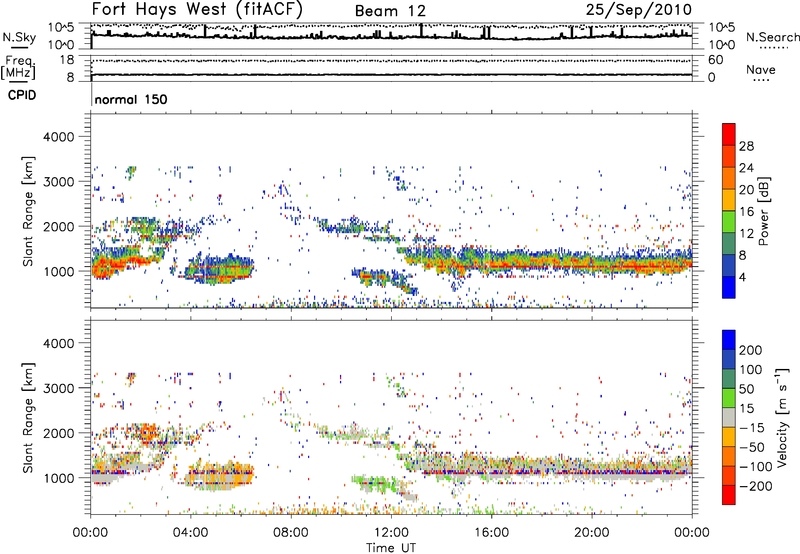Click "Slant Range [km]" on the velocity panel
The width and height of the screenshot is (800, 554).
pos(28,418)
